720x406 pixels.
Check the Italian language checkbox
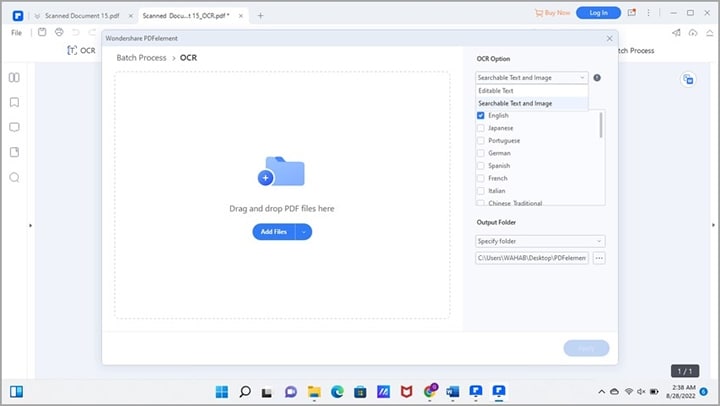(x=481, y=191)
